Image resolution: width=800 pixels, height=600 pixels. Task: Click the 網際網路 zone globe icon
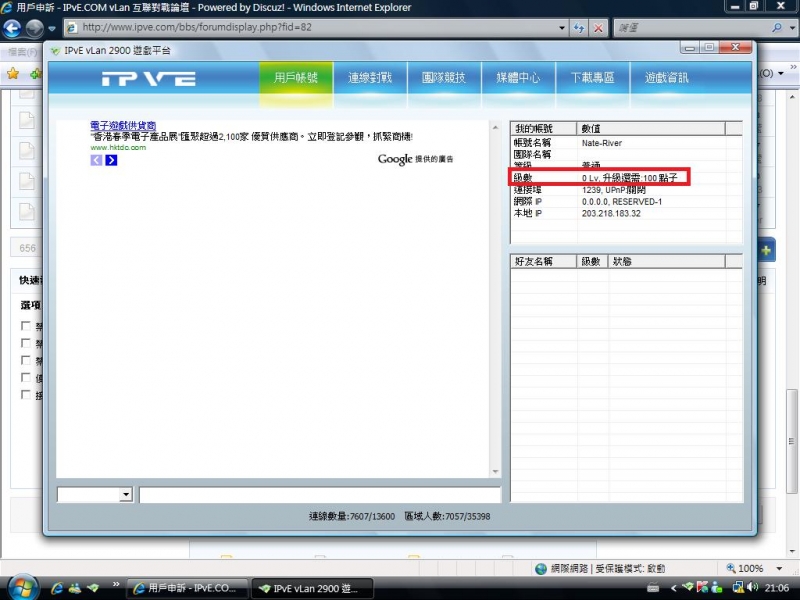coord(541,568)
